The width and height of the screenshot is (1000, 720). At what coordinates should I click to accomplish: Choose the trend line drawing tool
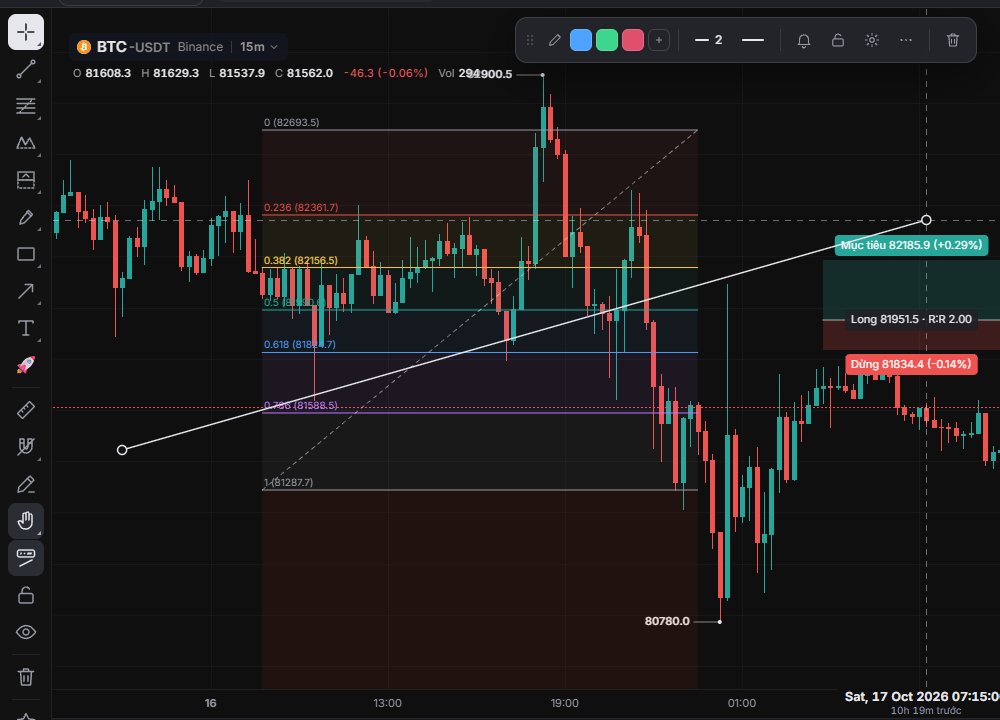coord(26,69)
